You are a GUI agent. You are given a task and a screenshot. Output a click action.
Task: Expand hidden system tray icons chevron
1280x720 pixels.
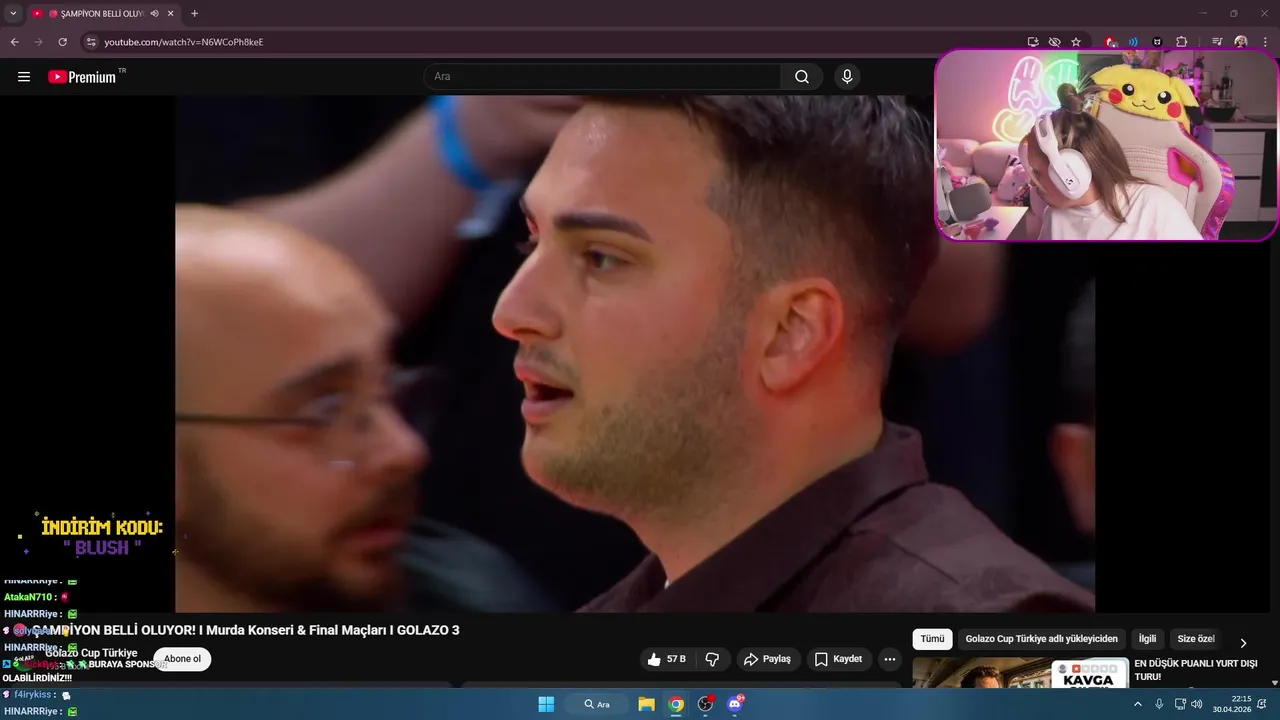1137,704
